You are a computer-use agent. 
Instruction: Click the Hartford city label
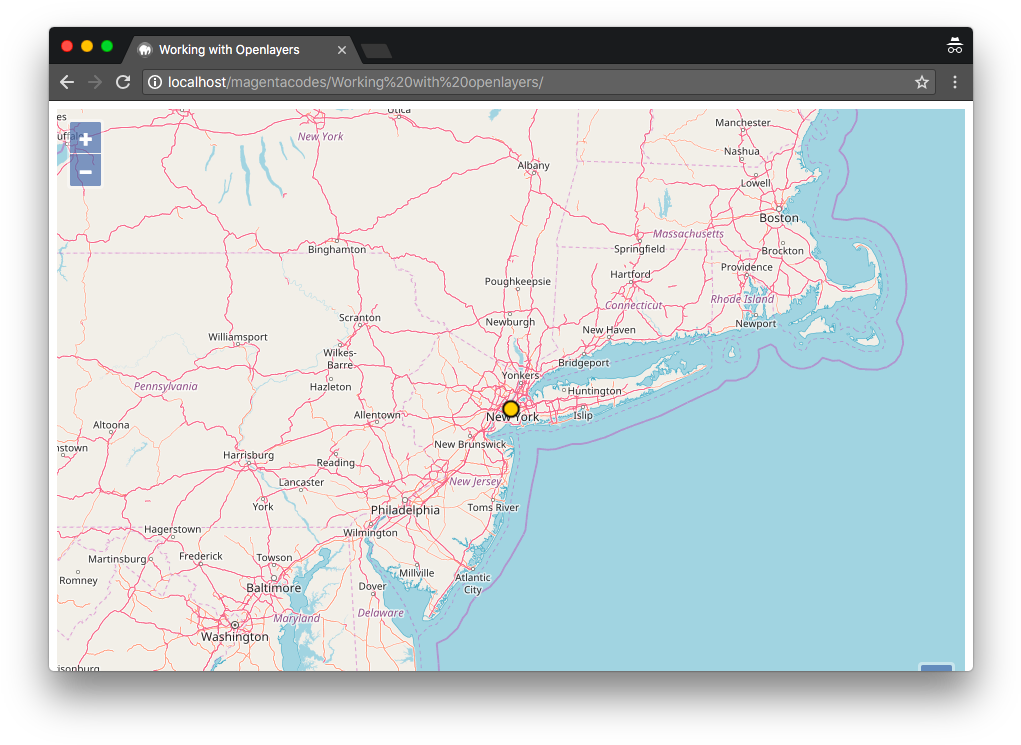[x=630, y=274]
